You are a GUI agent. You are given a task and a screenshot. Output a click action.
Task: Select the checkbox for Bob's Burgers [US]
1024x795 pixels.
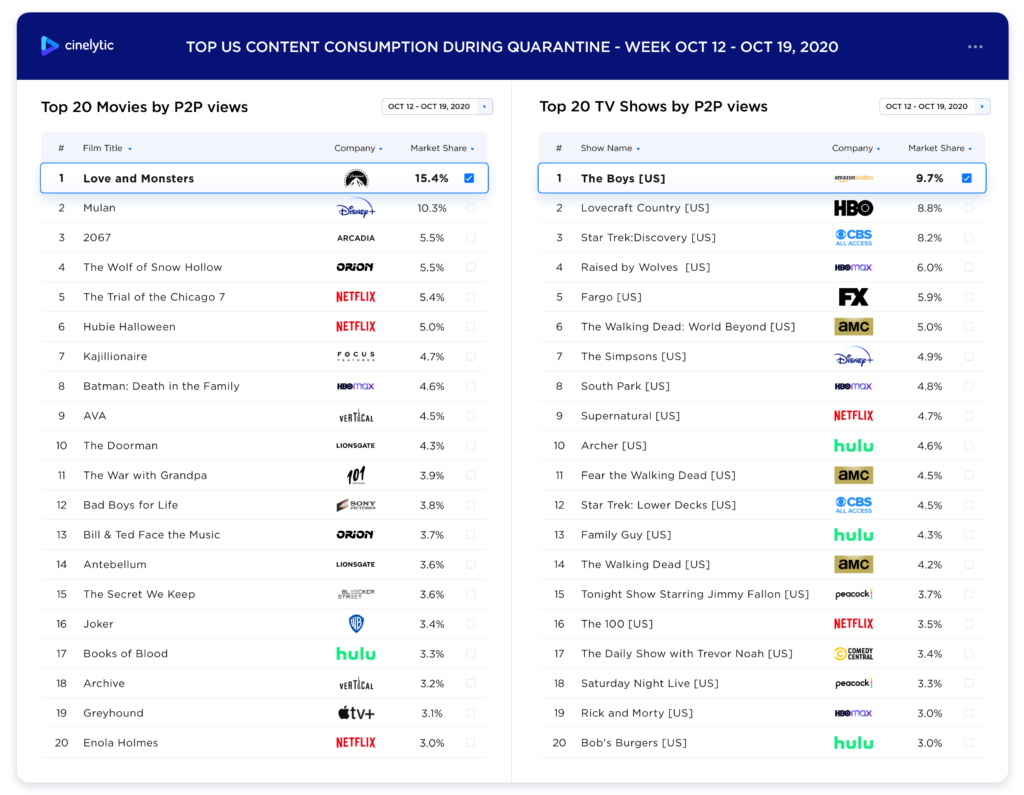(968, 743)
